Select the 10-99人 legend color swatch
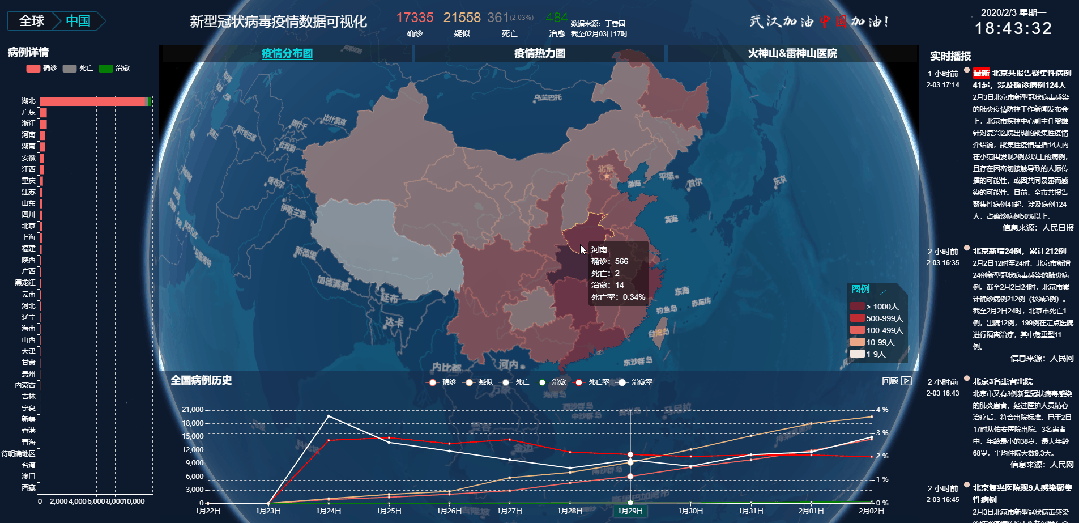This screenshot has height=523, width=1079. (857, 342)
